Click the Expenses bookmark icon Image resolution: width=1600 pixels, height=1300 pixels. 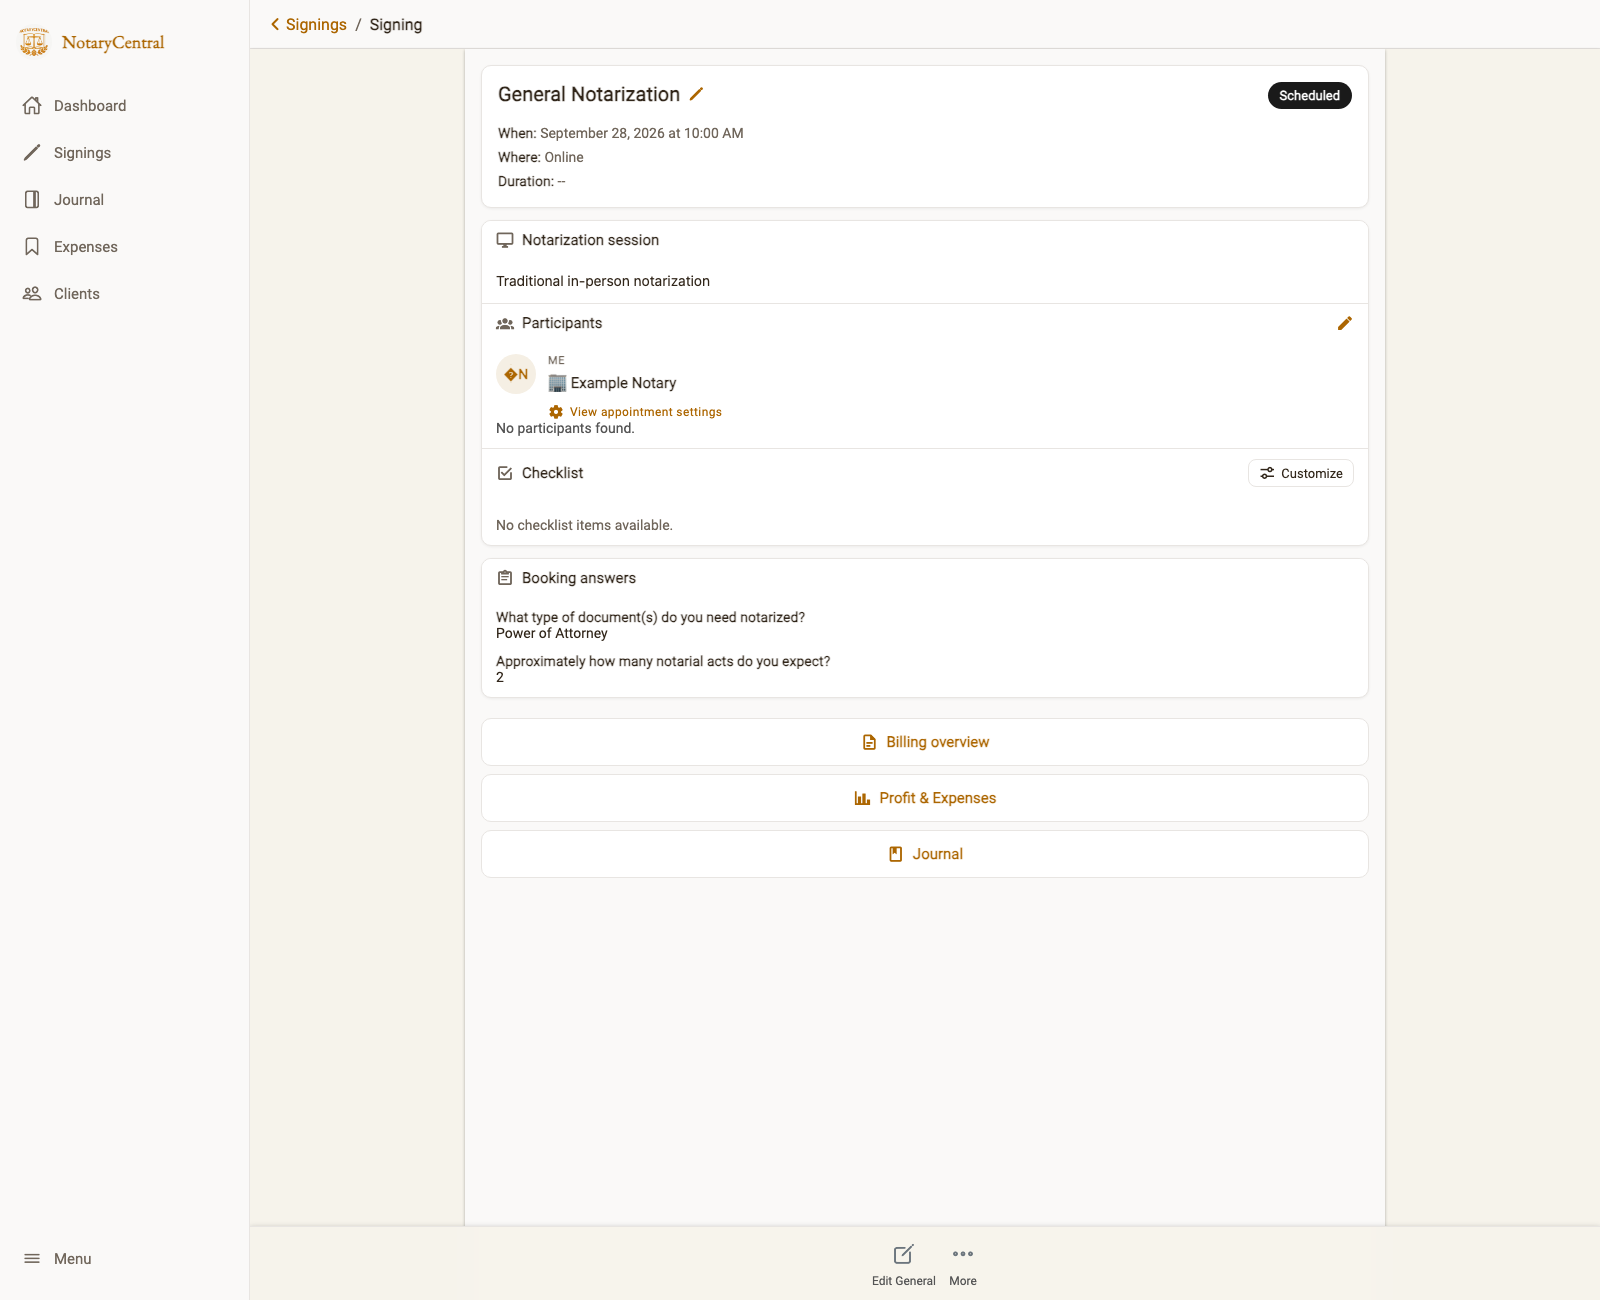click(x=32, y=246)
